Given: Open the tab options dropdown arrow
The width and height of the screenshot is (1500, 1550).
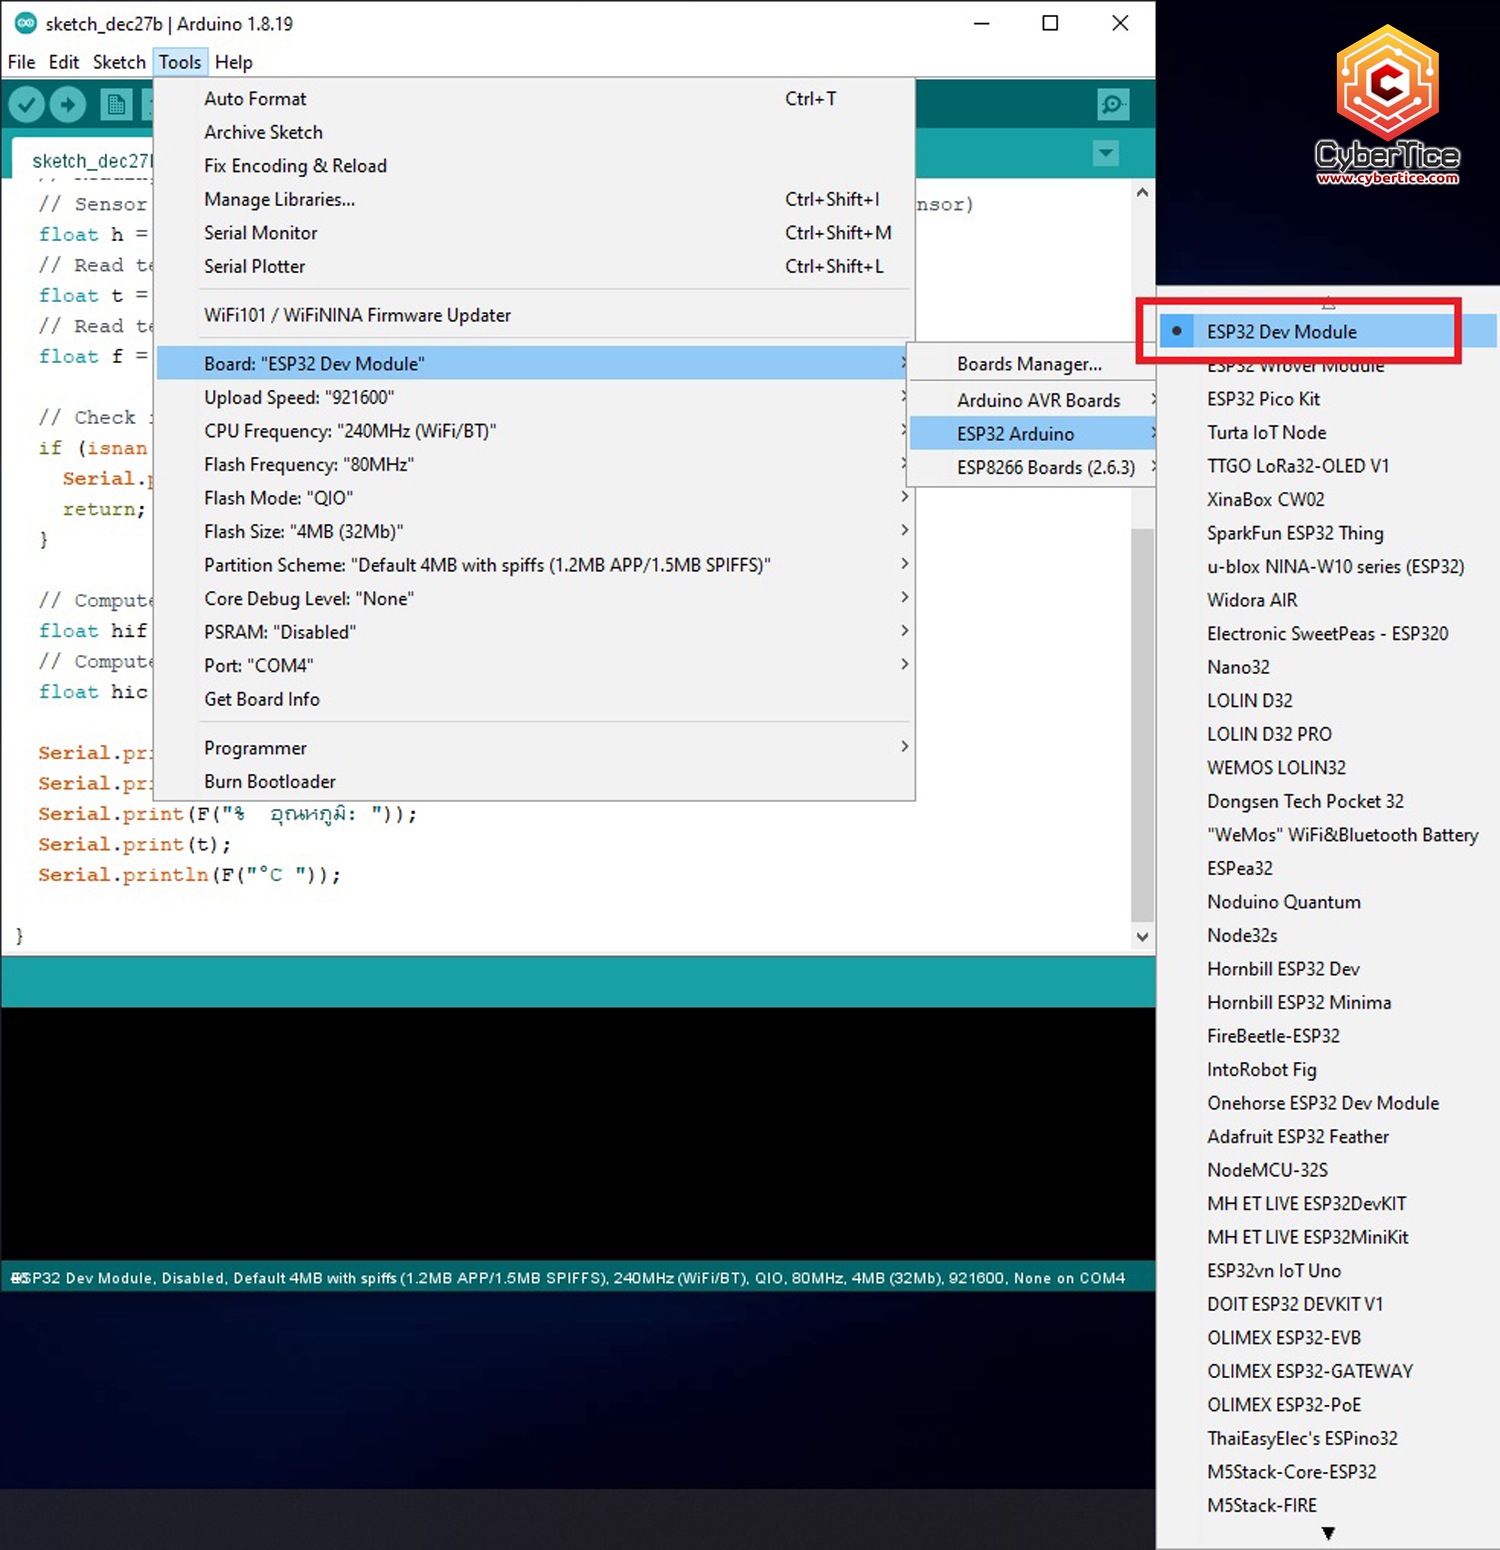Looking at the screenshot, I should 1105,154.
